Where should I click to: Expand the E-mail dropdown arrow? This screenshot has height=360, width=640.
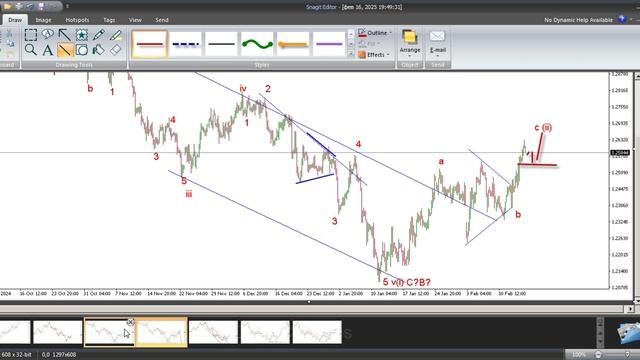(437, 56)
